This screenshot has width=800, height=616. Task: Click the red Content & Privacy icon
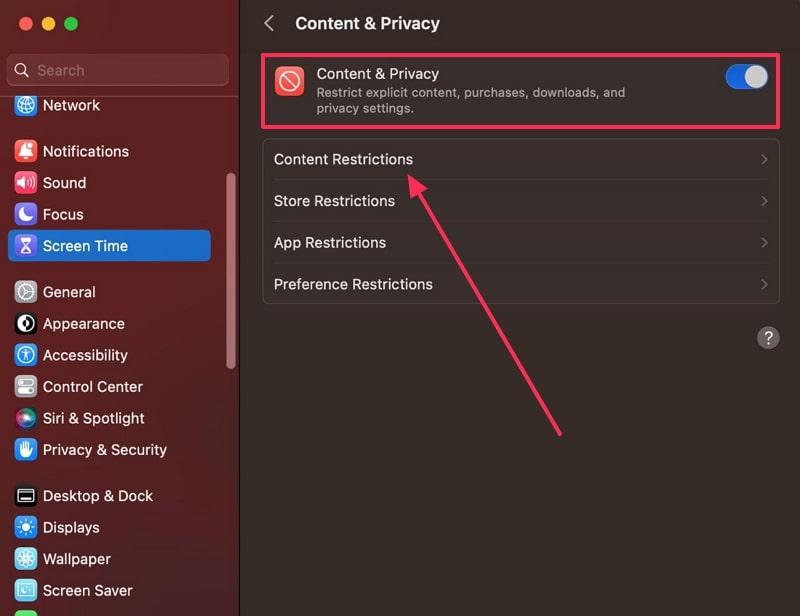click(290, 82)
